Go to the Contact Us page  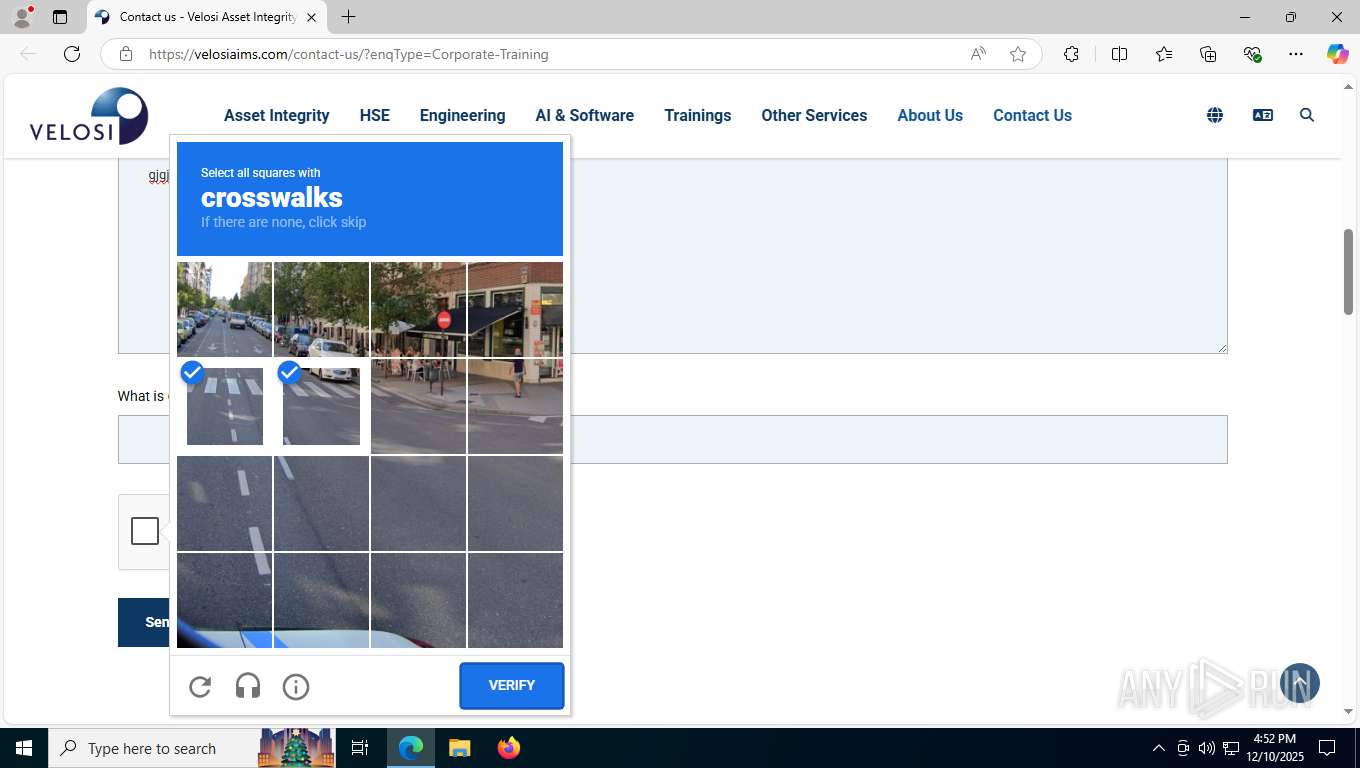coord(1032,115)
